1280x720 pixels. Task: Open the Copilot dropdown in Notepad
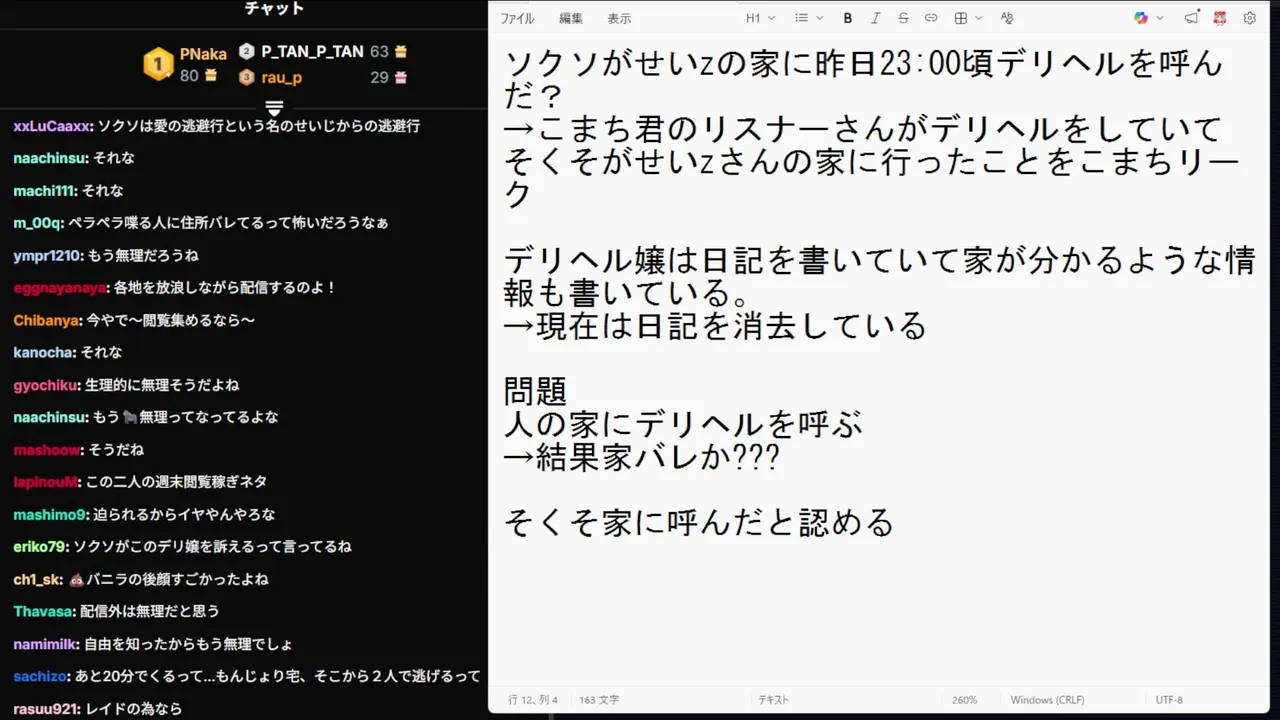click(1149, 18)
